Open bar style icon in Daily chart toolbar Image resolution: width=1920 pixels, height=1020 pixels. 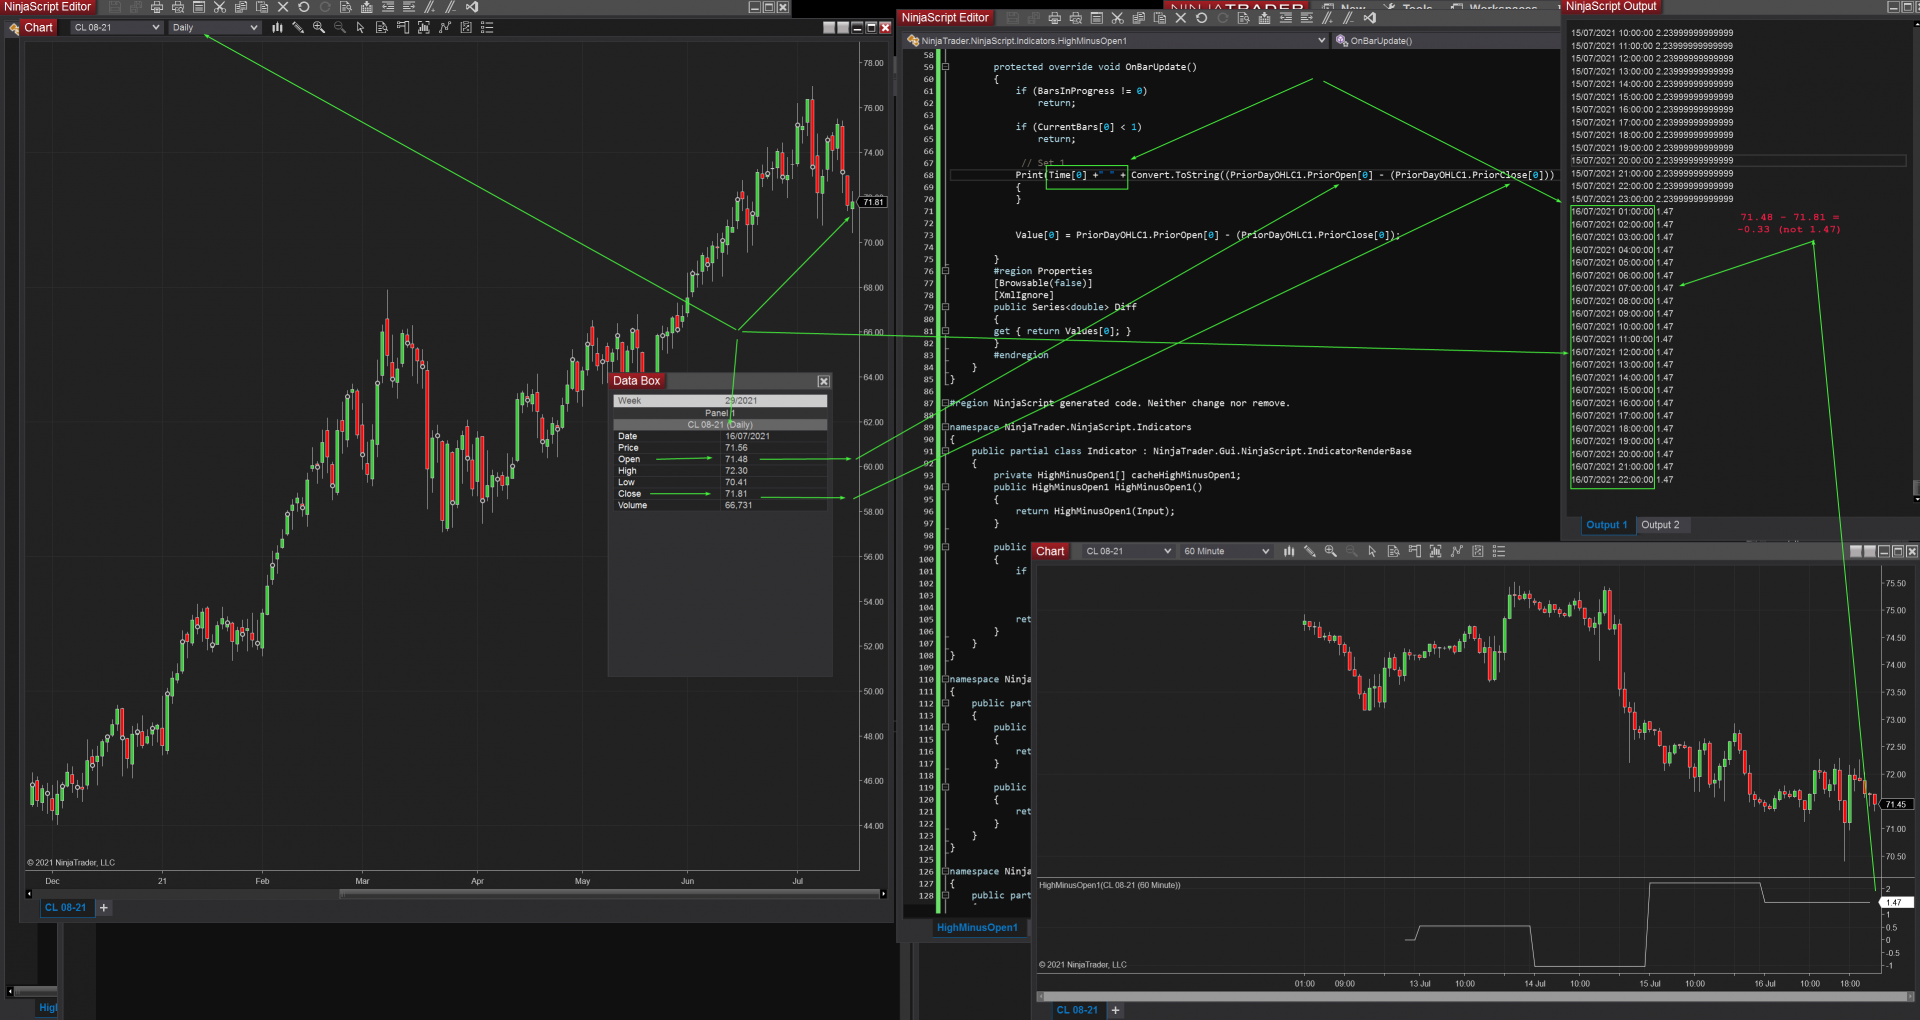[x=277, y=28]
